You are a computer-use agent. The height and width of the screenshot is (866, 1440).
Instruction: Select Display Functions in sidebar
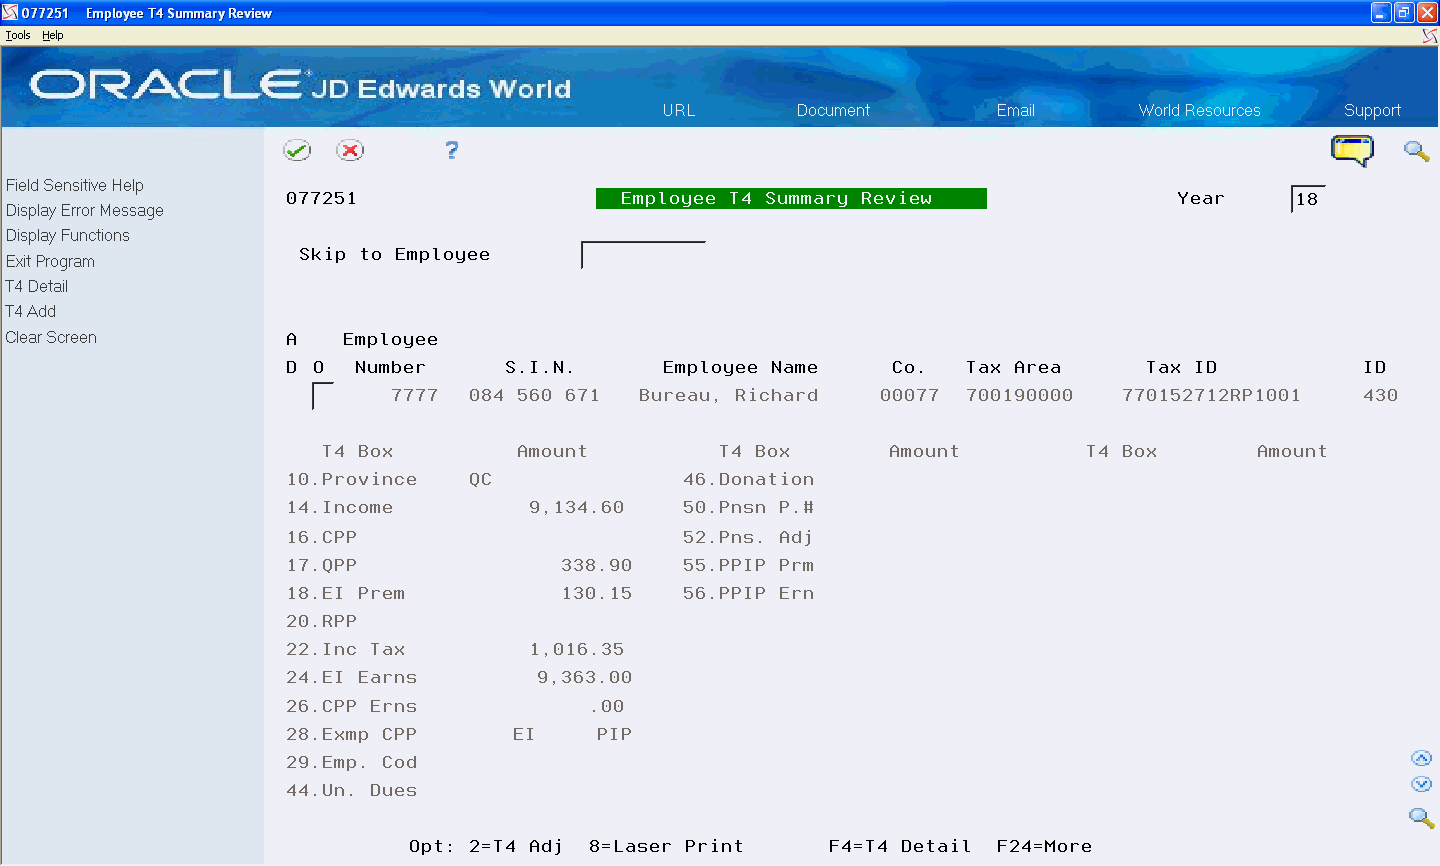68,235
